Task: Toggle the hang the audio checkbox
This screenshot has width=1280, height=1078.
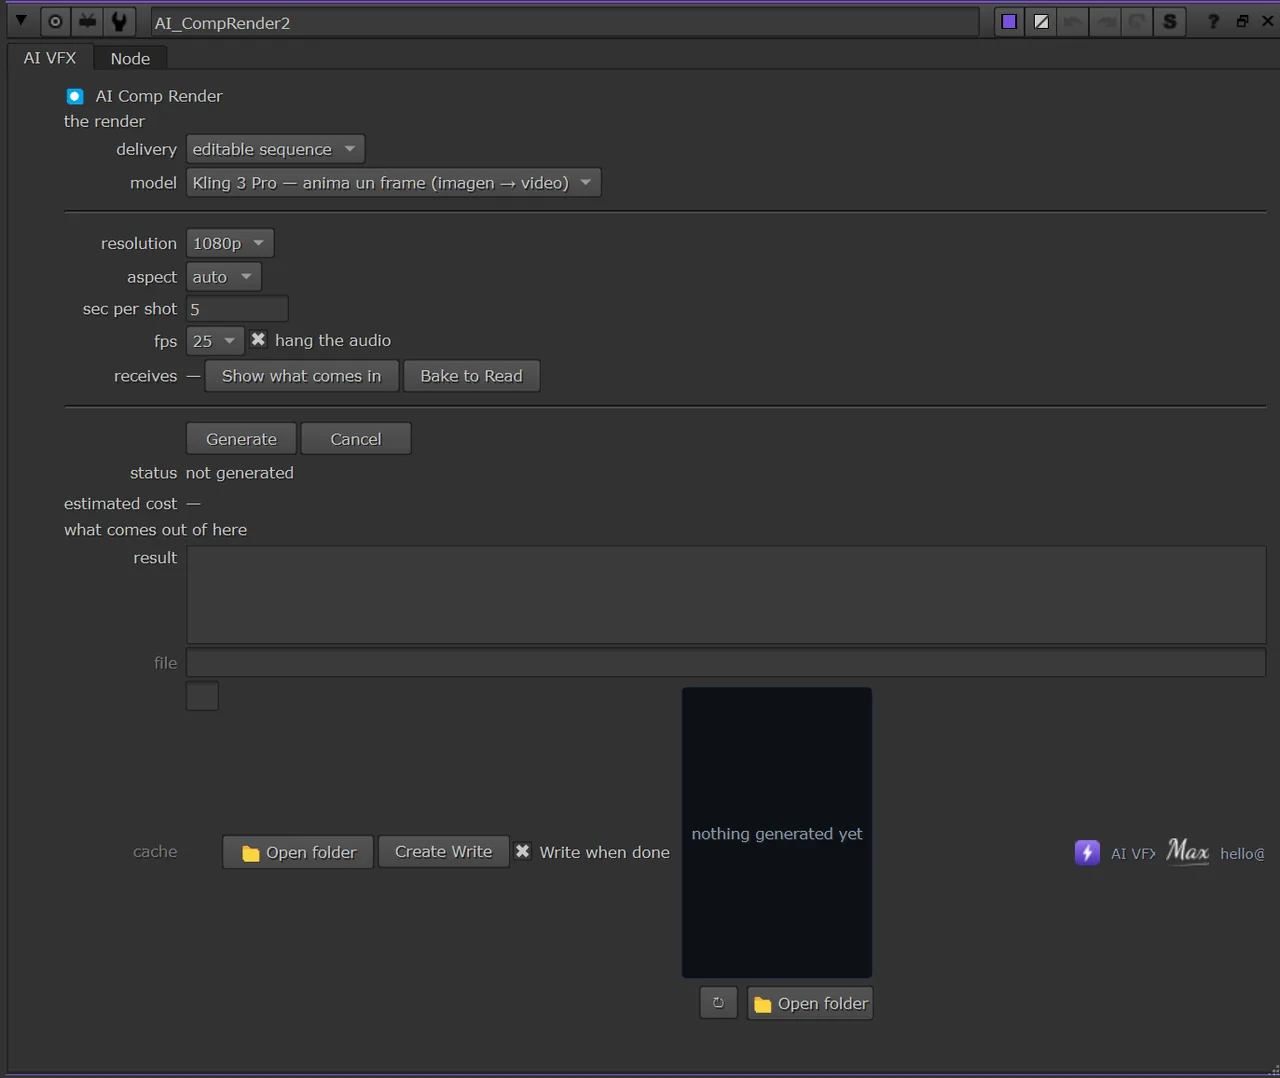Action: [258, 340]
